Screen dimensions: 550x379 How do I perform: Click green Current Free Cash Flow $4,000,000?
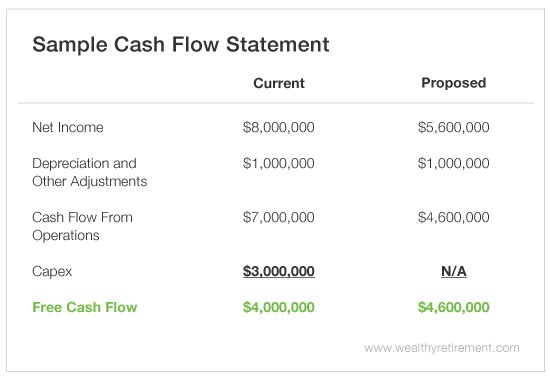[x=279, y=308]
